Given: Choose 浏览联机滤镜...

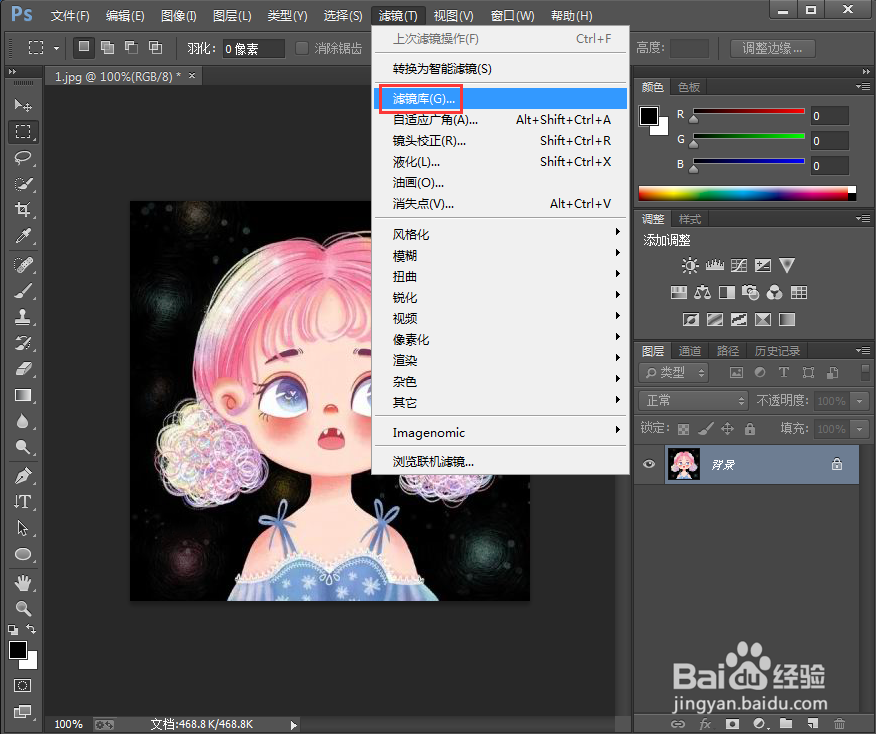Looking at the screenshot, I should 501,461.
